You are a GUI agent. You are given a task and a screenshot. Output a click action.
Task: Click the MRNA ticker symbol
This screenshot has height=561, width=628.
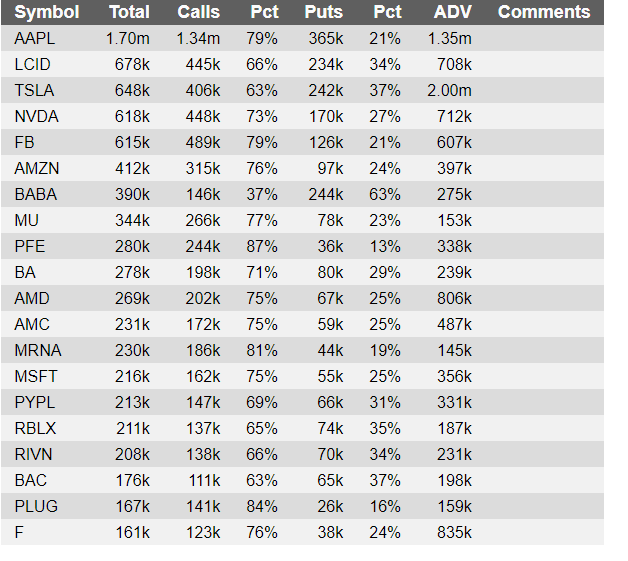tap(37, 350)
